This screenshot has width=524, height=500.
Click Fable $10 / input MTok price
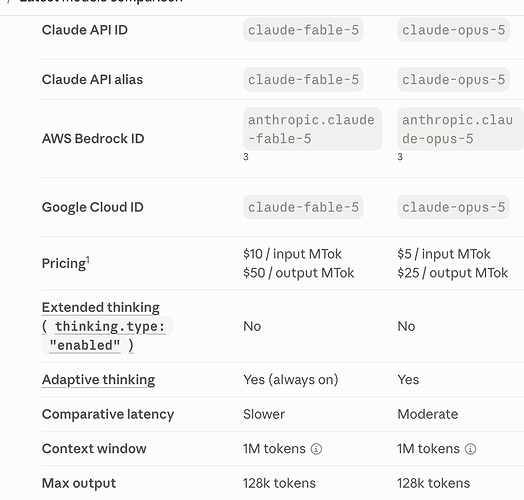point(292,254)
